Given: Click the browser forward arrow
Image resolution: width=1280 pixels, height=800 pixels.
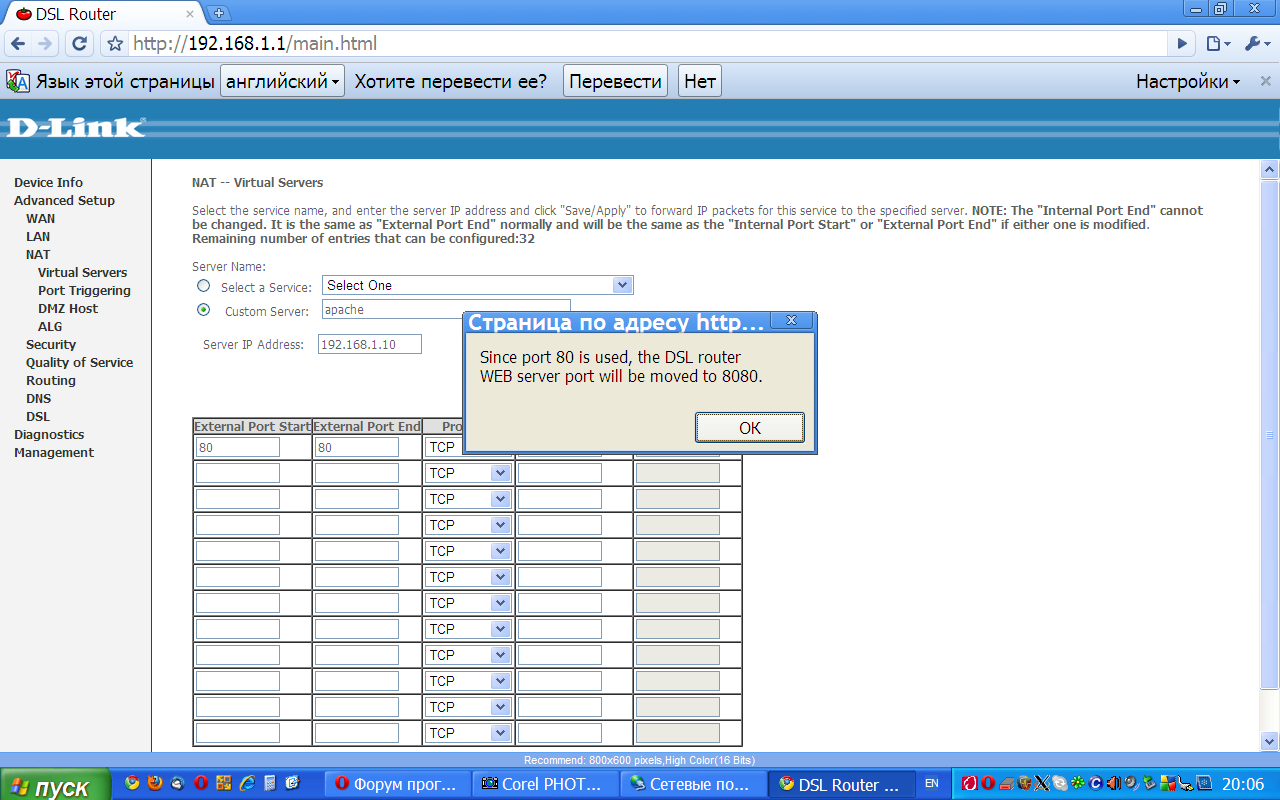Looking at the screenshot, I should click(46, 44).
